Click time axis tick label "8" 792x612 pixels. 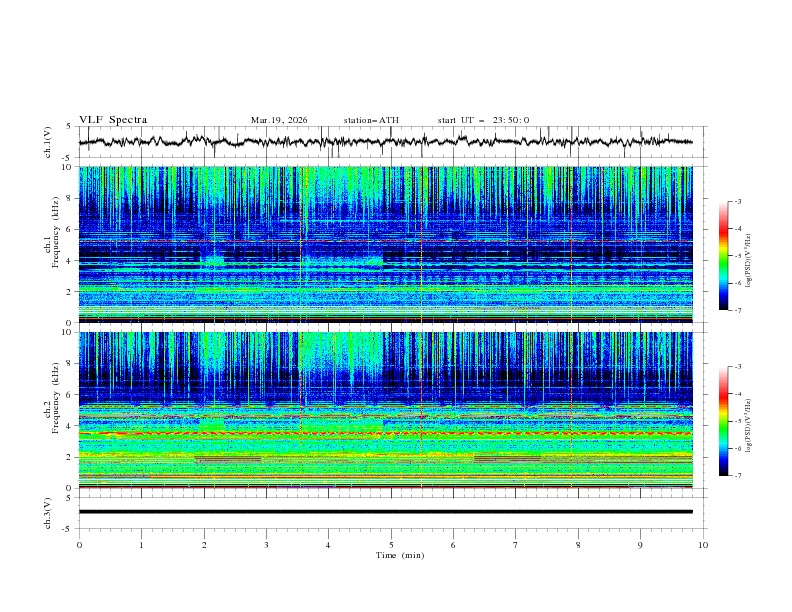click(578, 545)
